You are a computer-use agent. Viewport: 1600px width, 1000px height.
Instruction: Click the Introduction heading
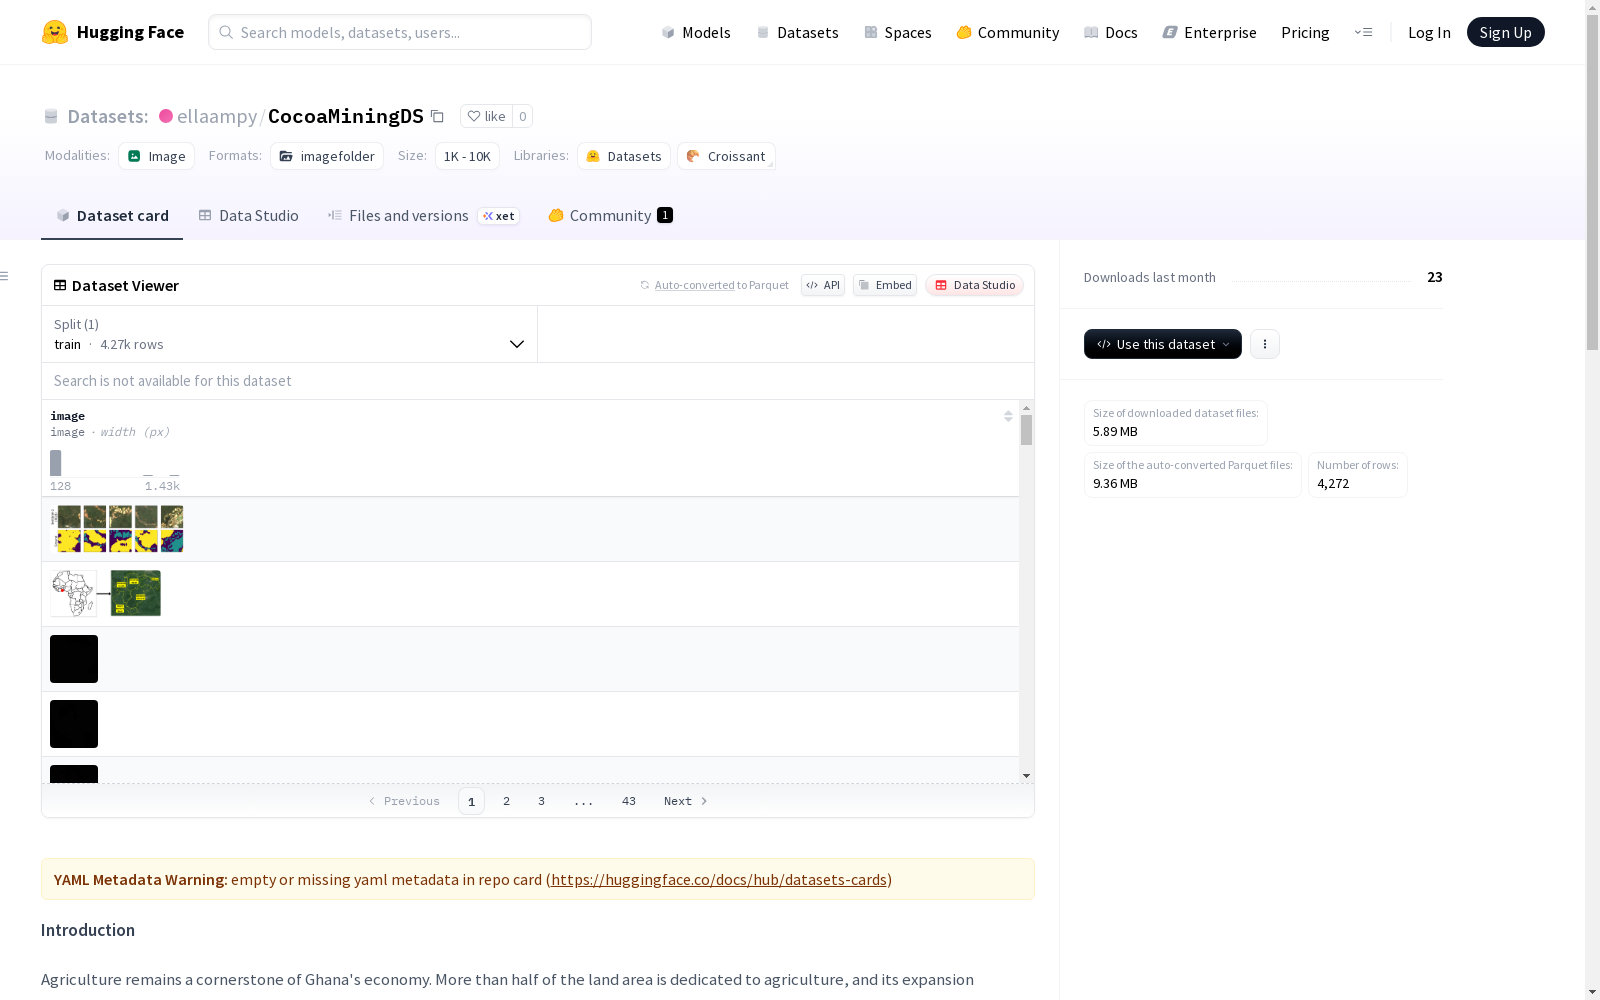click(x=88, y=930)
